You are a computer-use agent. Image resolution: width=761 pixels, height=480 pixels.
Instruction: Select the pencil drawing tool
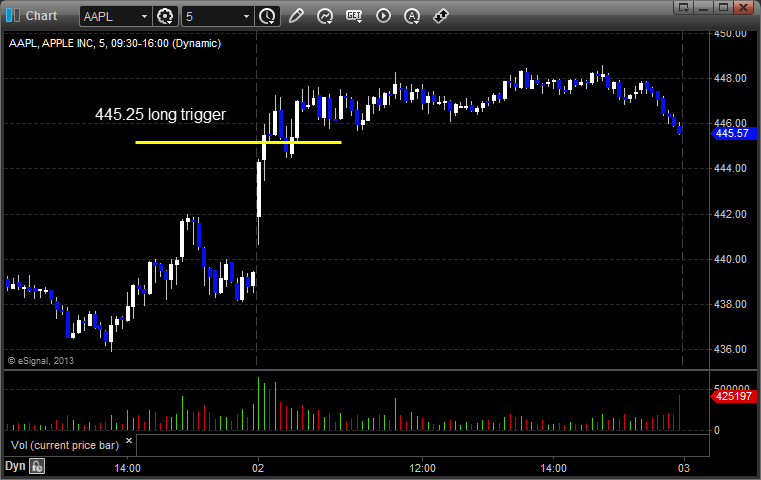pyautogui.click(x=296, y=16)
